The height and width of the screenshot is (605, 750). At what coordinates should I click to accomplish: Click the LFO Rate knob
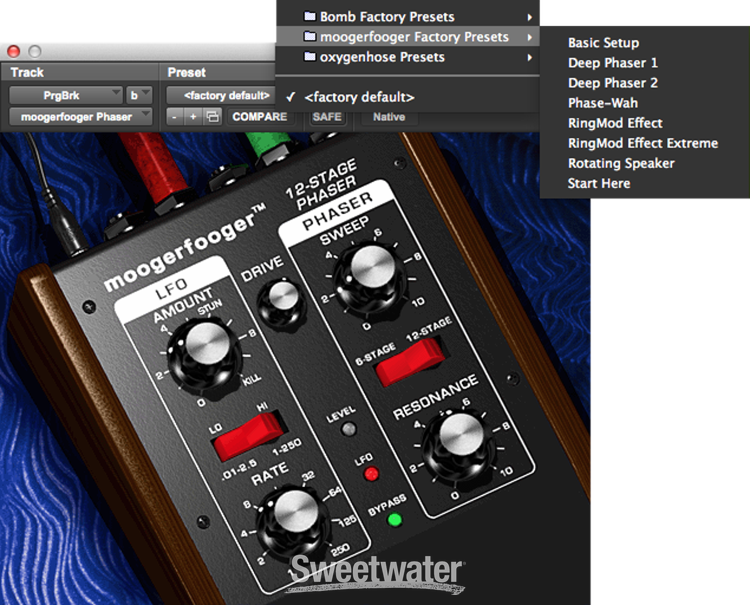[x=289, y=517]
